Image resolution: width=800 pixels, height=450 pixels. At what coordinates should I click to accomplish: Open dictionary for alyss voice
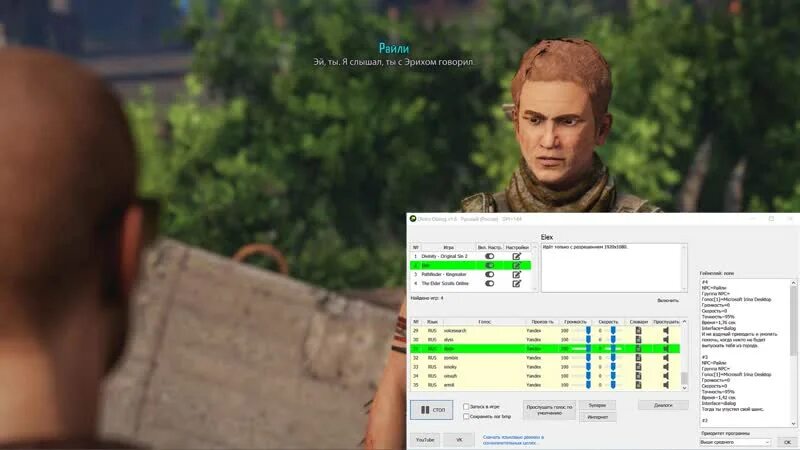638,339
